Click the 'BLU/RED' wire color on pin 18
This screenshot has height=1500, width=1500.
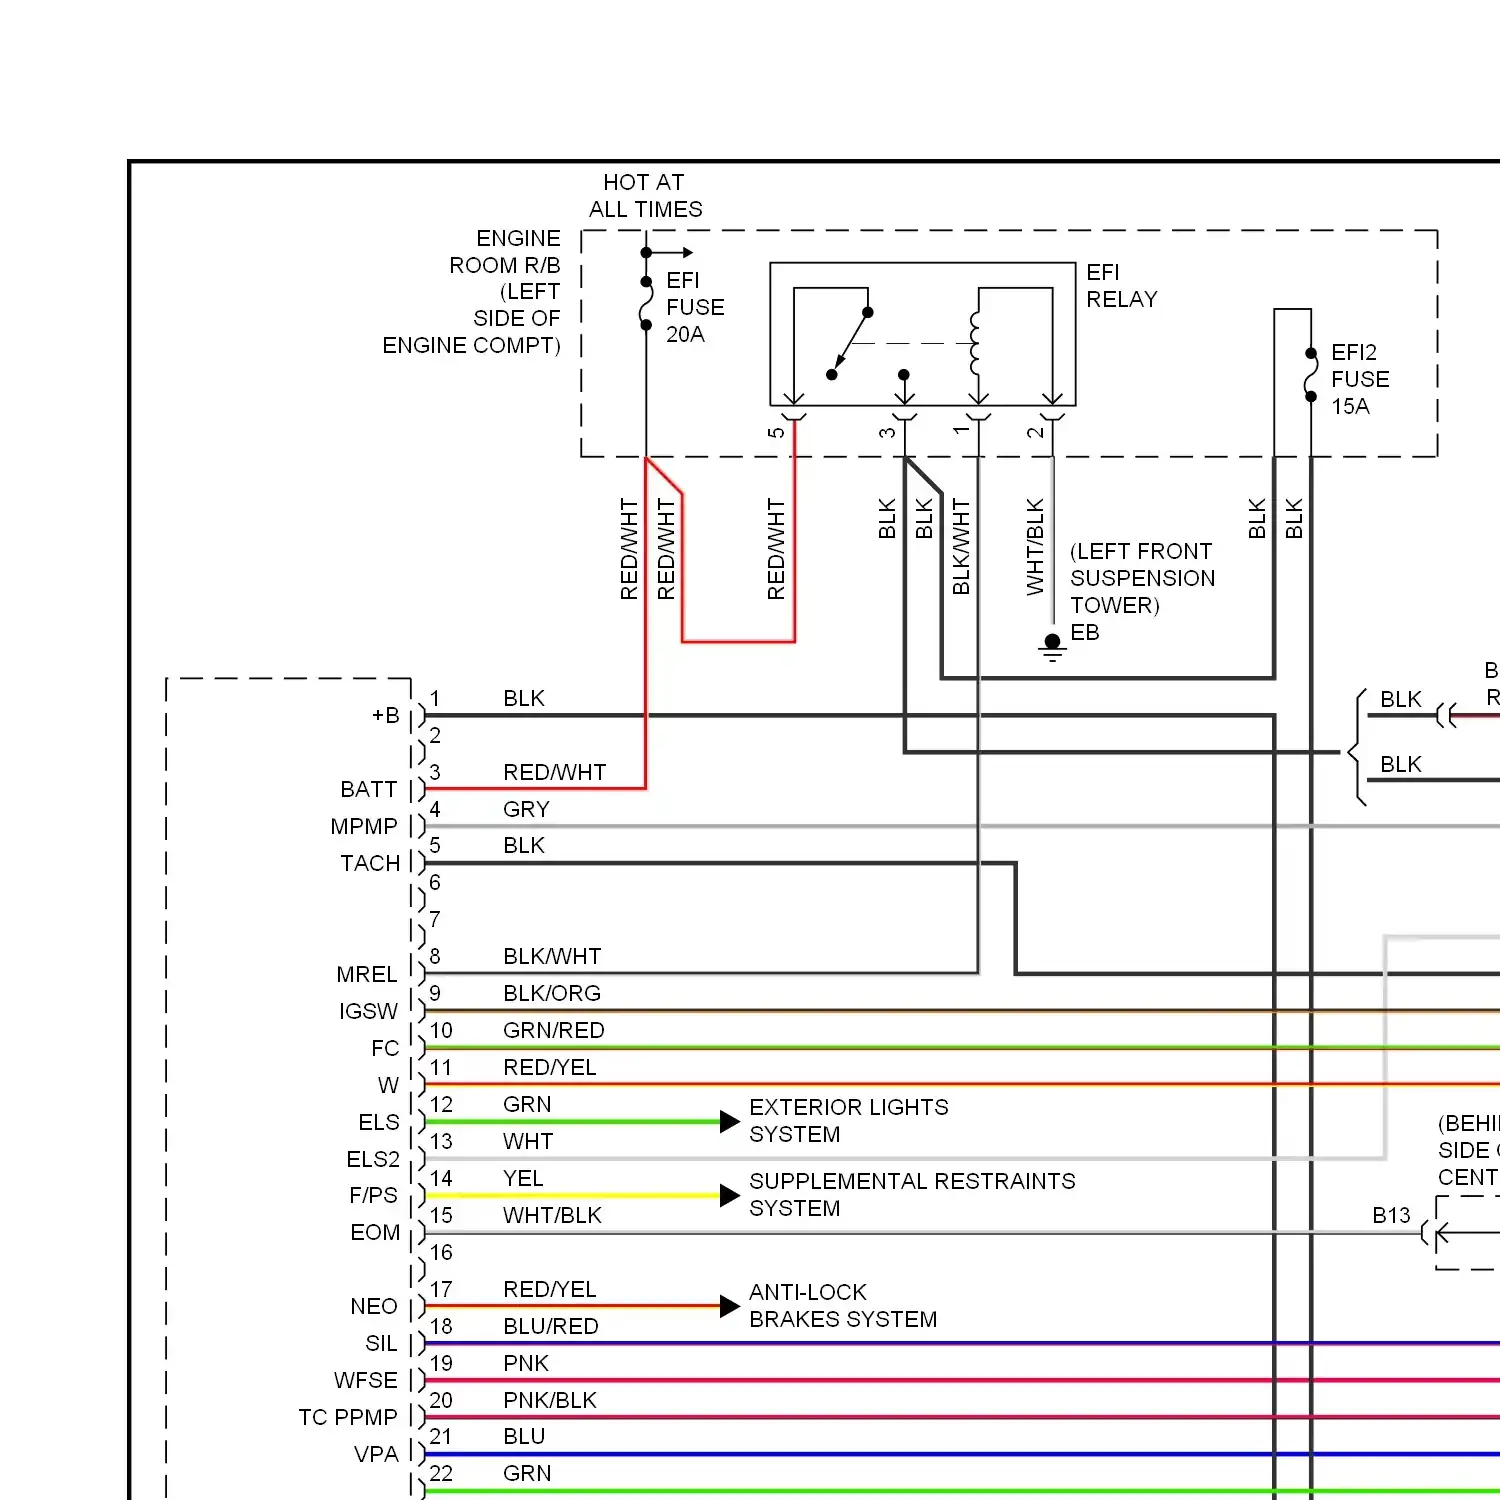551,1327
